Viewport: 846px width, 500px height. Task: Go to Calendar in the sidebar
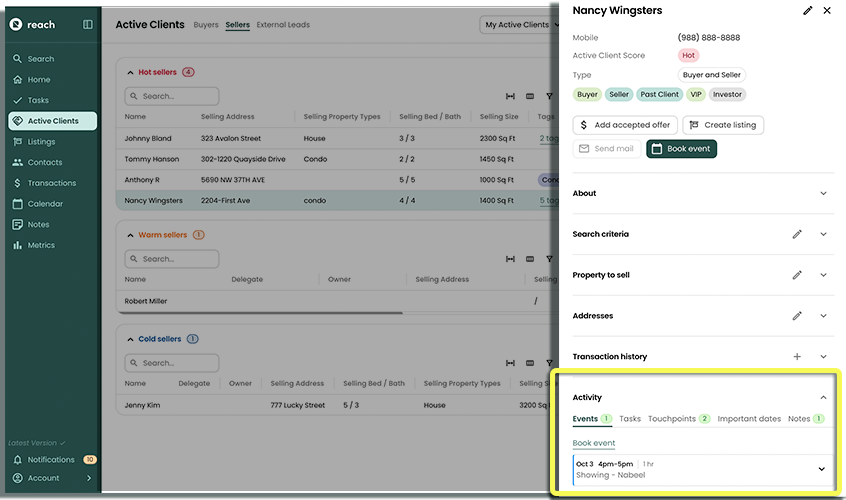[45, 204]
